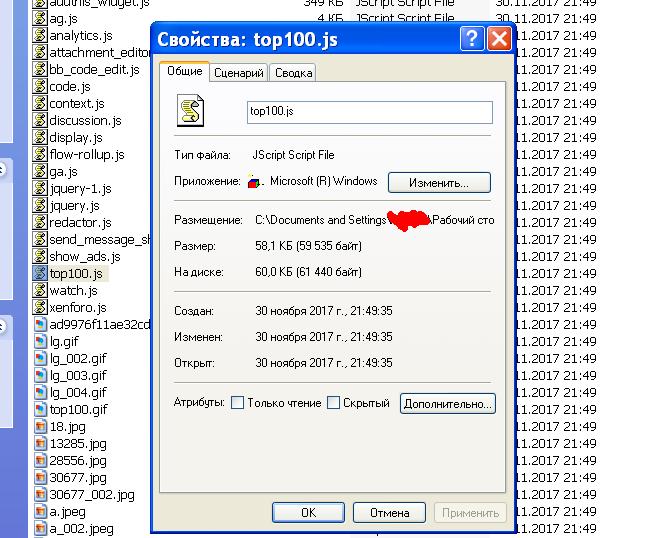
Task: Click the on-disk value '60,0 КБ (61 440 байт)'
Action: (308, 272)
